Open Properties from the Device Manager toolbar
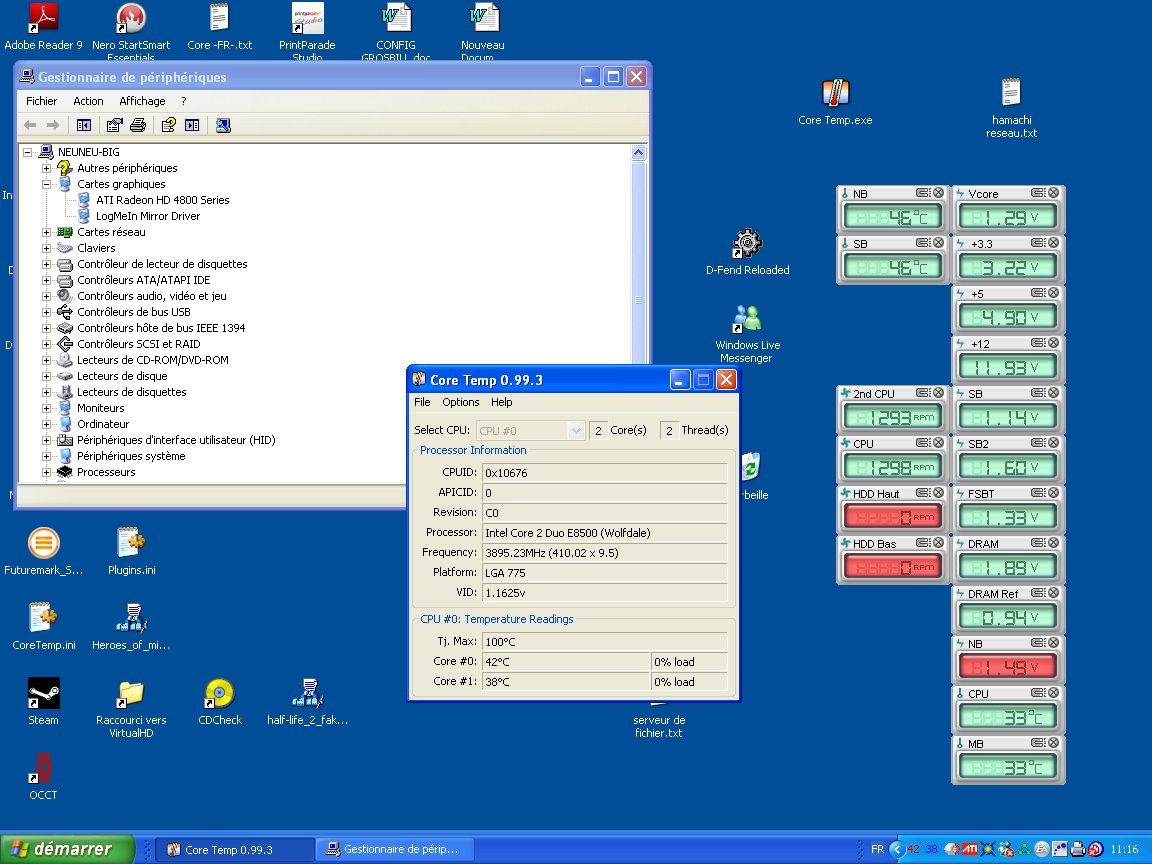 (x=114, y=125)
